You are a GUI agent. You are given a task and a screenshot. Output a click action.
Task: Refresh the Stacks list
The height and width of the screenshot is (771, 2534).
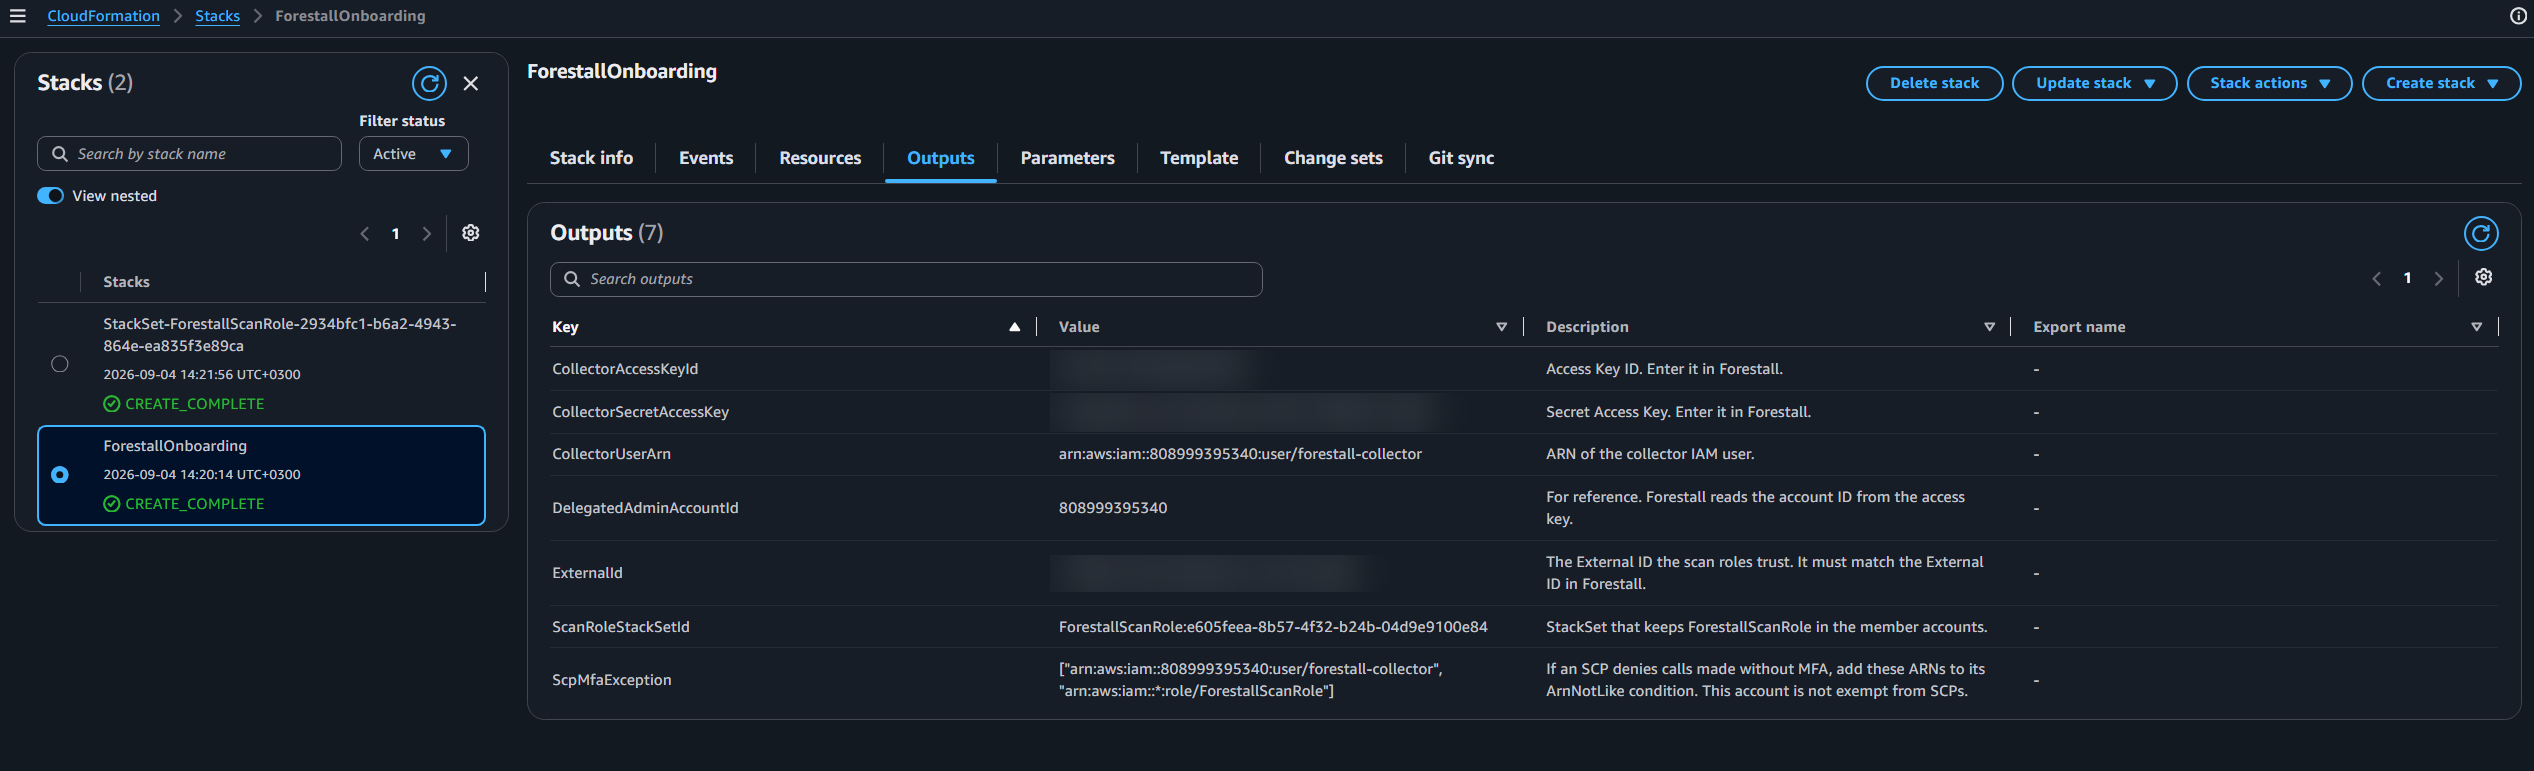tap(430, 84)
